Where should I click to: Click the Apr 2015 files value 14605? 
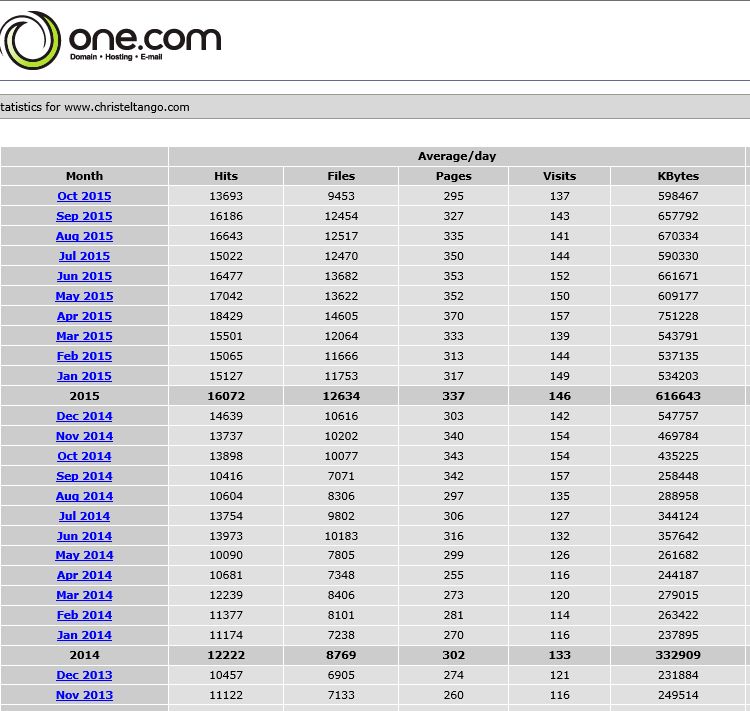pyautogui.click(x=341, y=317)
